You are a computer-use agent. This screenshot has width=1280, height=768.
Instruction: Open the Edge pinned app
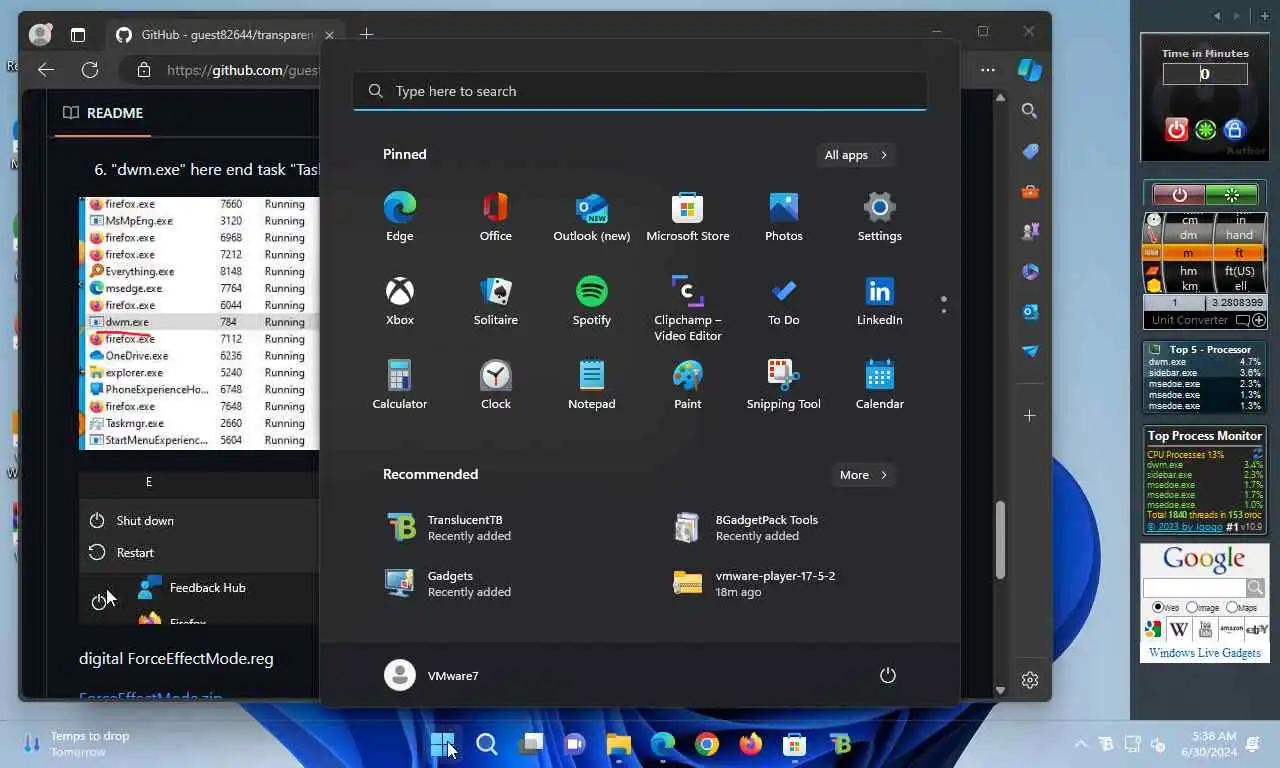tap(399, 217)
